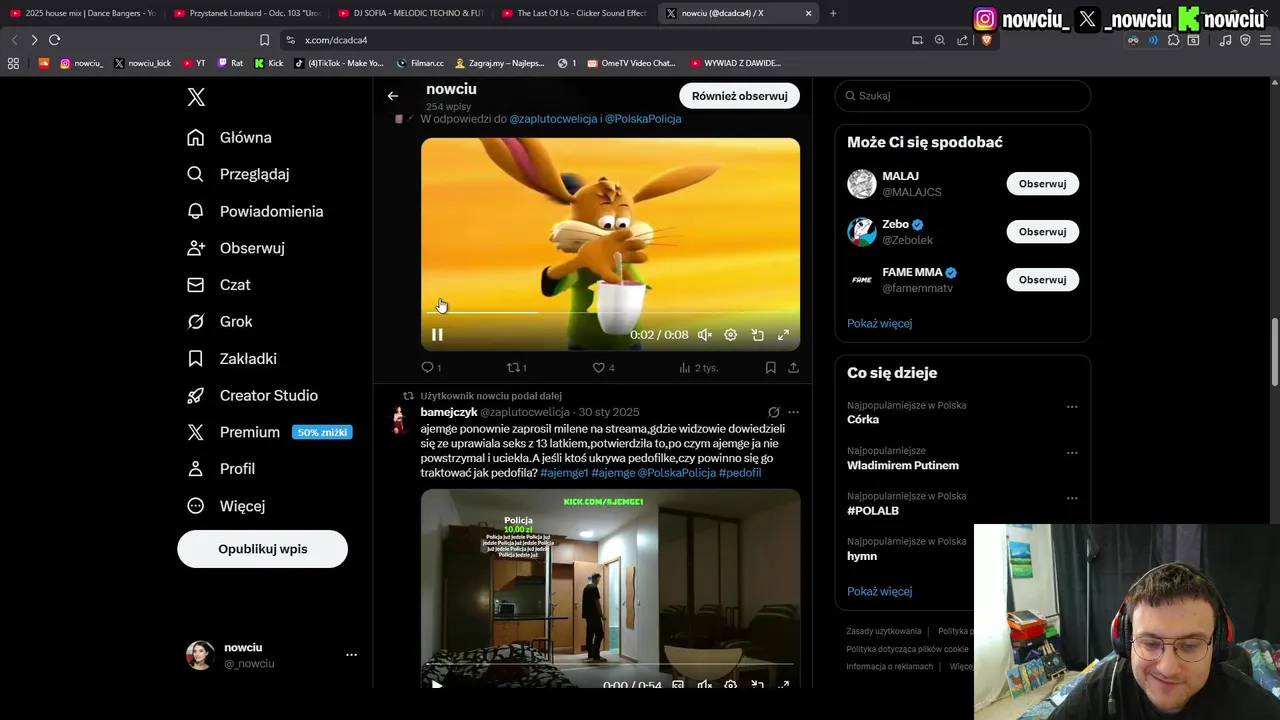Open the @PolskaPolicja reply link
Viewport: 1280px width, 720px height.
[x=643, y=119]
